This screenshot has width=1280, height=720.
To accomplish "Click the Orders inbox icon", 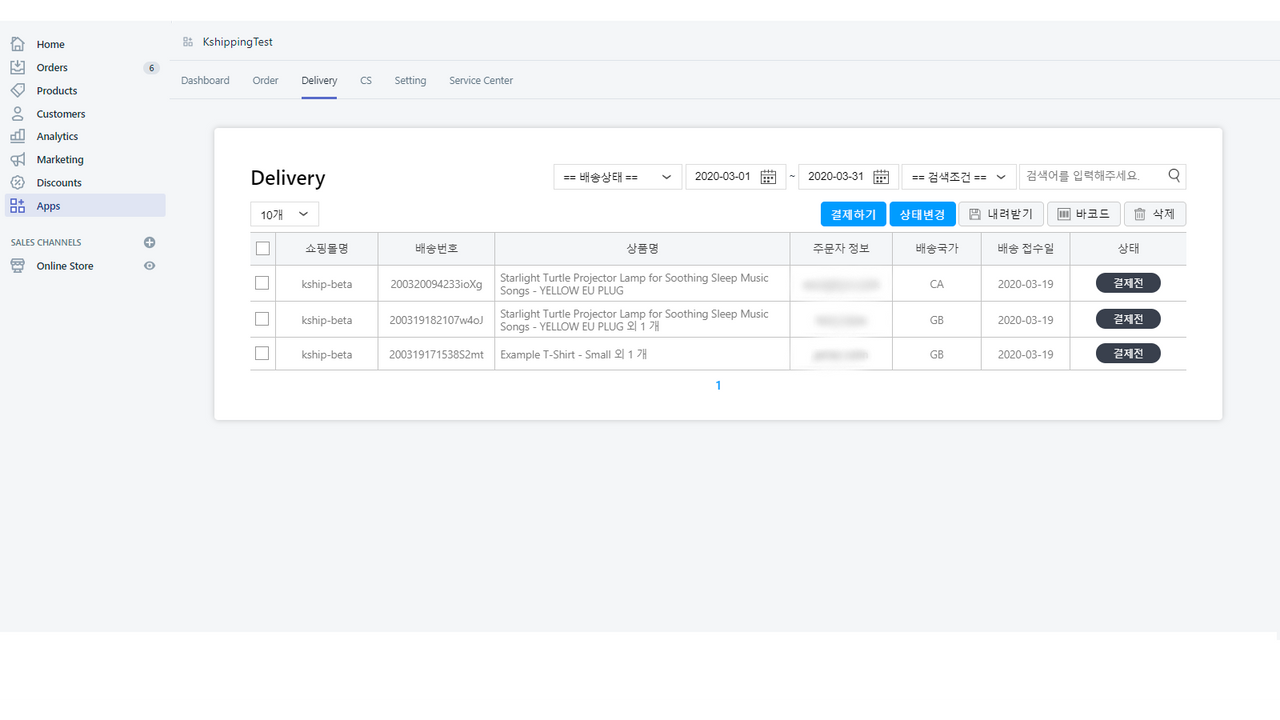I will coord(17,67).
